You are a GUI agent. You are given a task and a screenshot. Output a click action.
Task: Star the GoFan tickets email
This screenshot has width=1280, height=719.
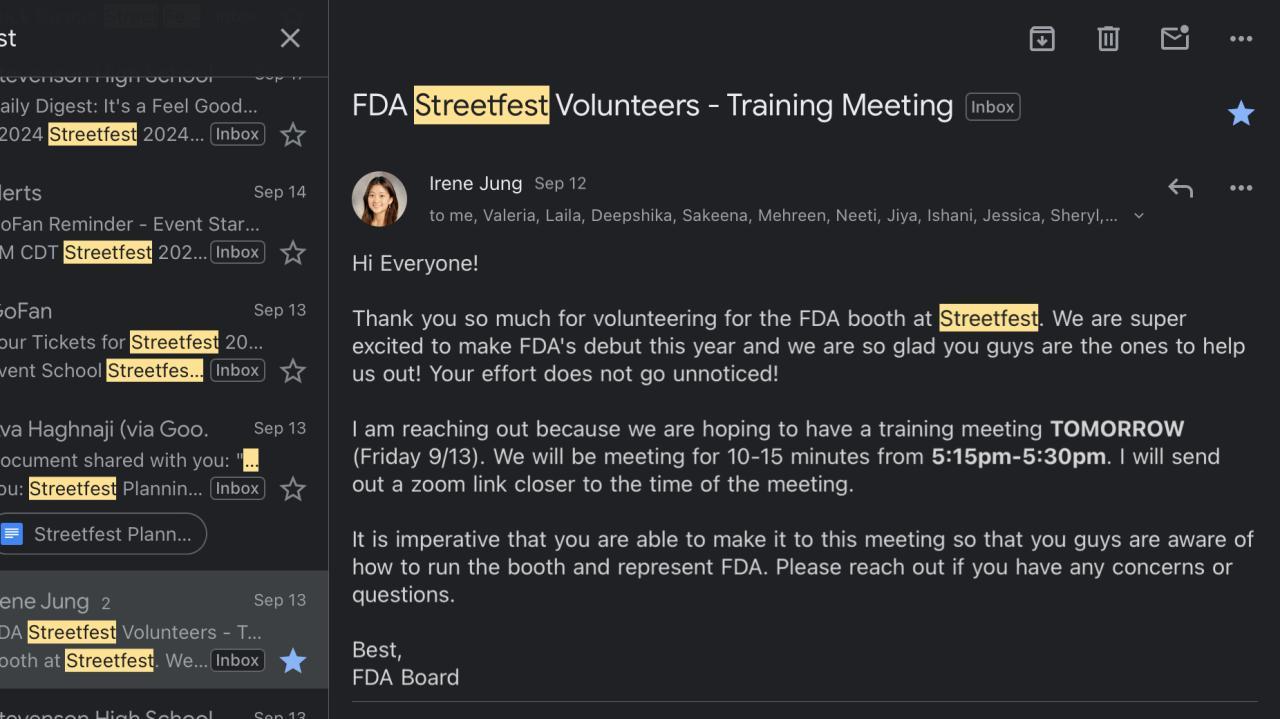click(293, 371)
